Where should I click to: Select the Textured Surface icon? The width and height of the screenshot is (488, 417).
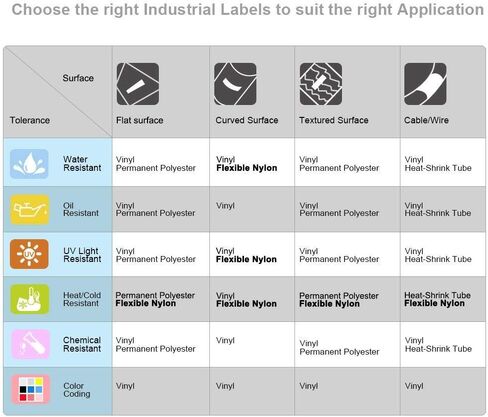[x=321, y=84]
